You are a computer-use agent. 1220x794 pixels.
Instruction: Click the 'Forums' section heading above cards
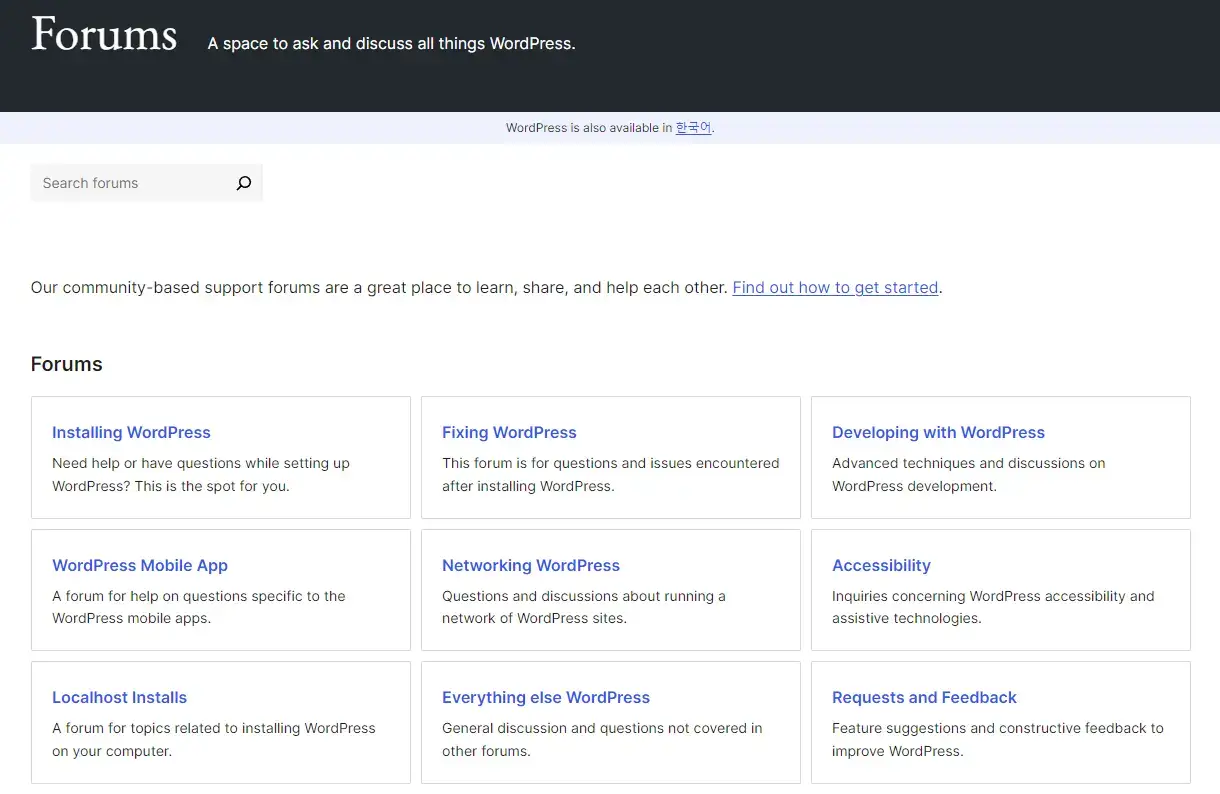tap(67, 365)
